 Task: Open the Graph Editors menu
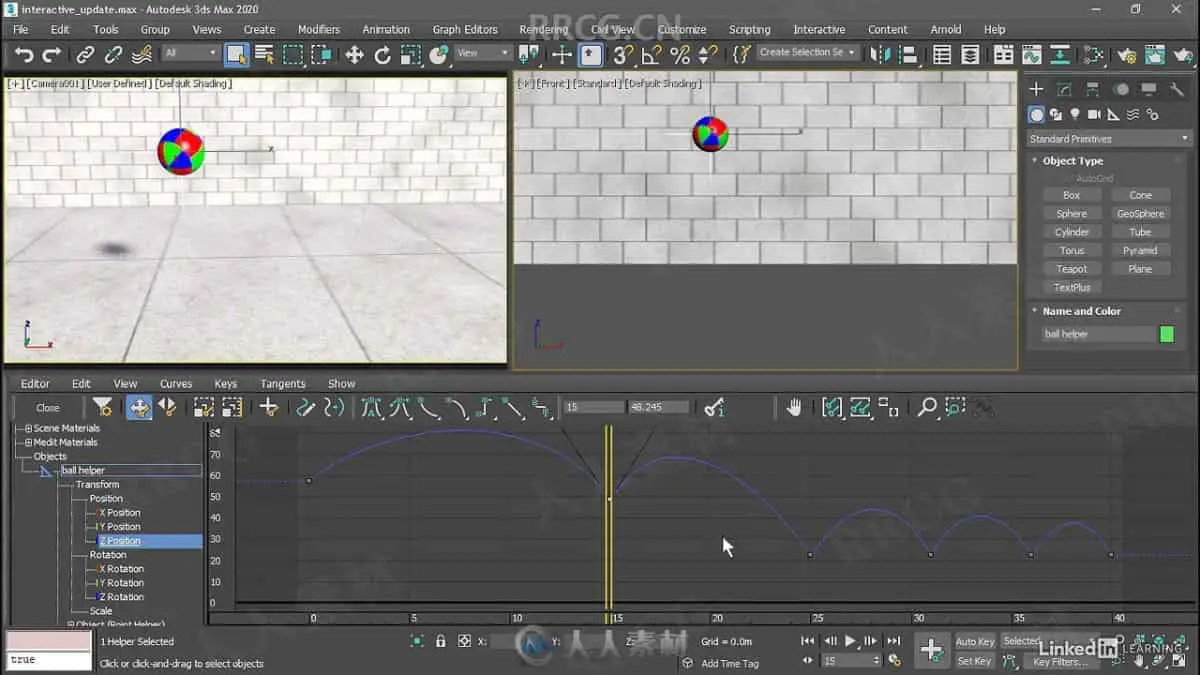(464, 29)
